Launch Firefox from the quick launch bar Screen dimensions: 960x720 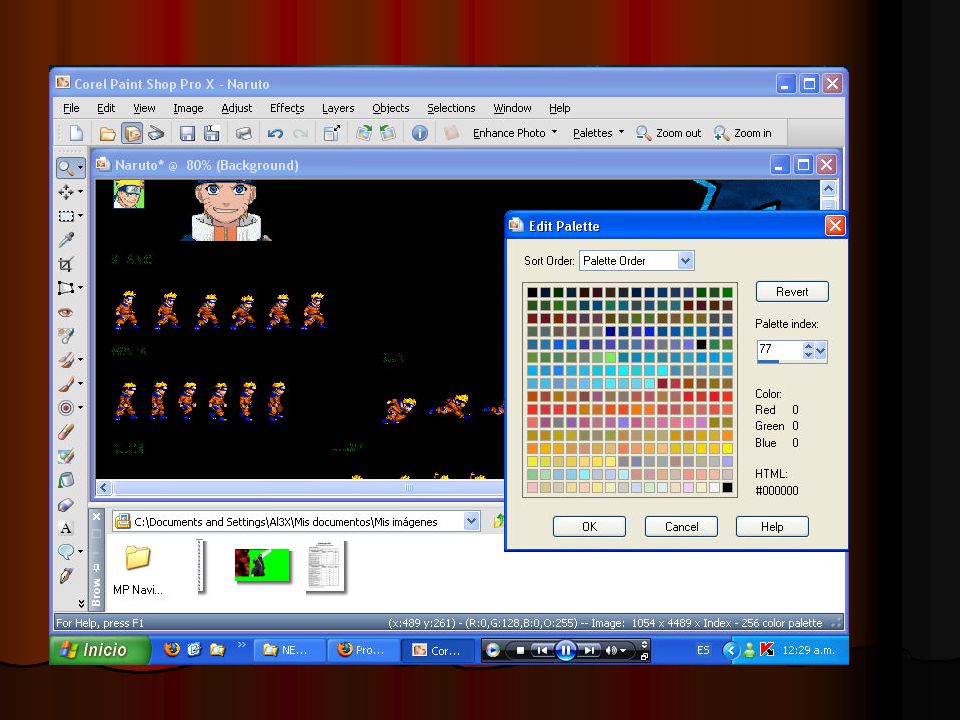pos(172,649)
